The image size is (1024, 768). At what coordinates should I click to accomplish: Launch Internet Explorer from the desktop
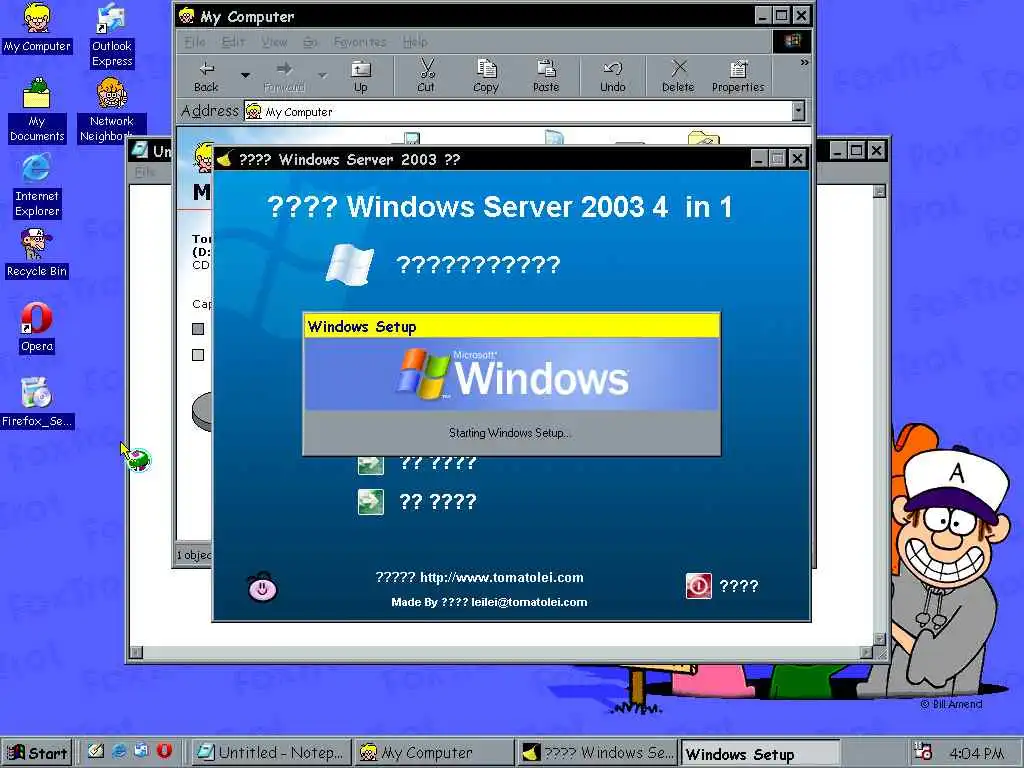click(37, 185)
